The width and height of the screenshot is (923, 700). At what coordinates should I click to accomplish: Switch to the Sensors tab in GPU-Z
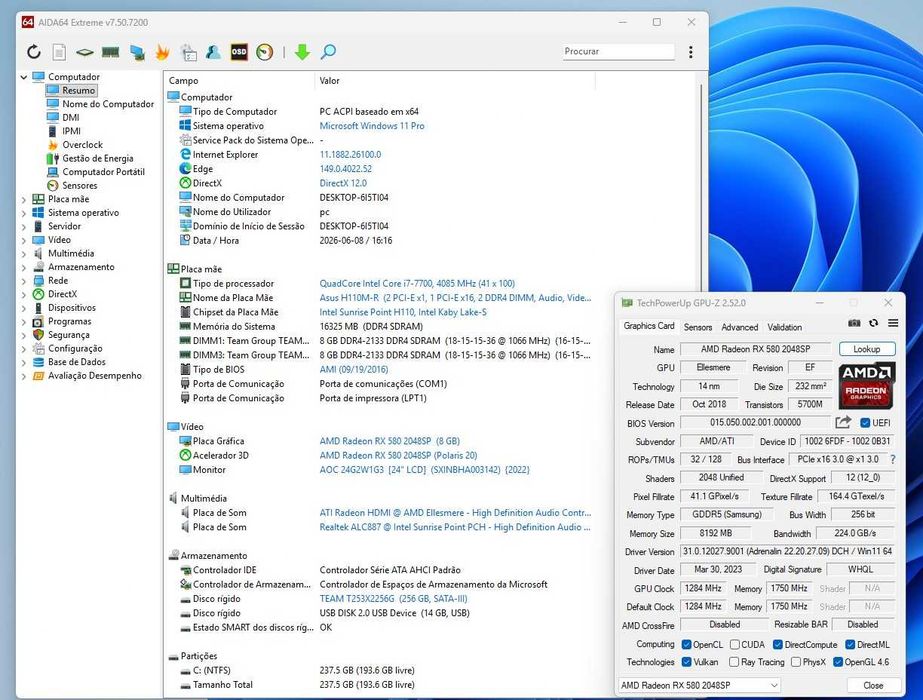coord(698,327)
